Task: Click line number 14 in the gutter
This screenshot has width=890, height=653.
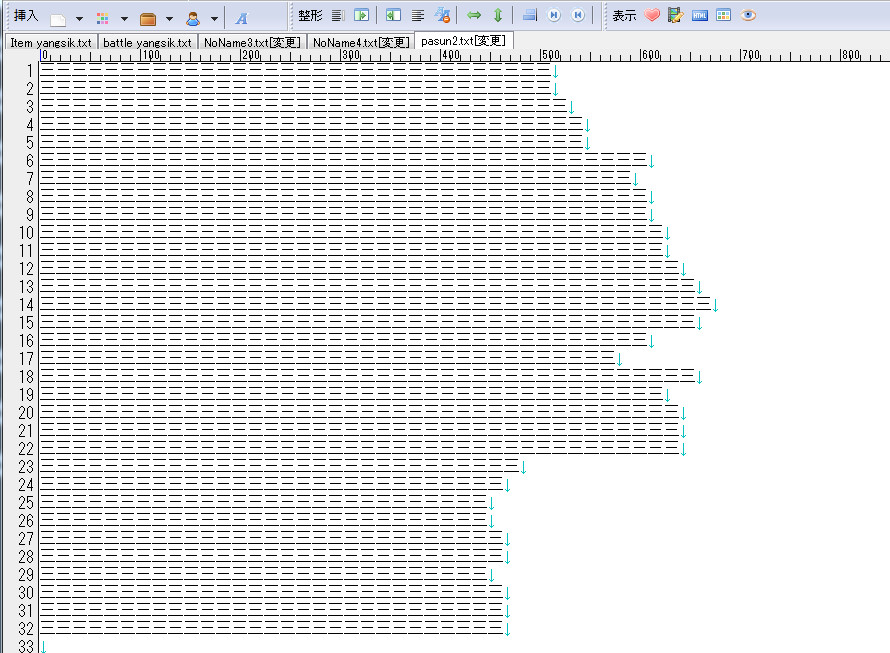Action: [25, 305]
